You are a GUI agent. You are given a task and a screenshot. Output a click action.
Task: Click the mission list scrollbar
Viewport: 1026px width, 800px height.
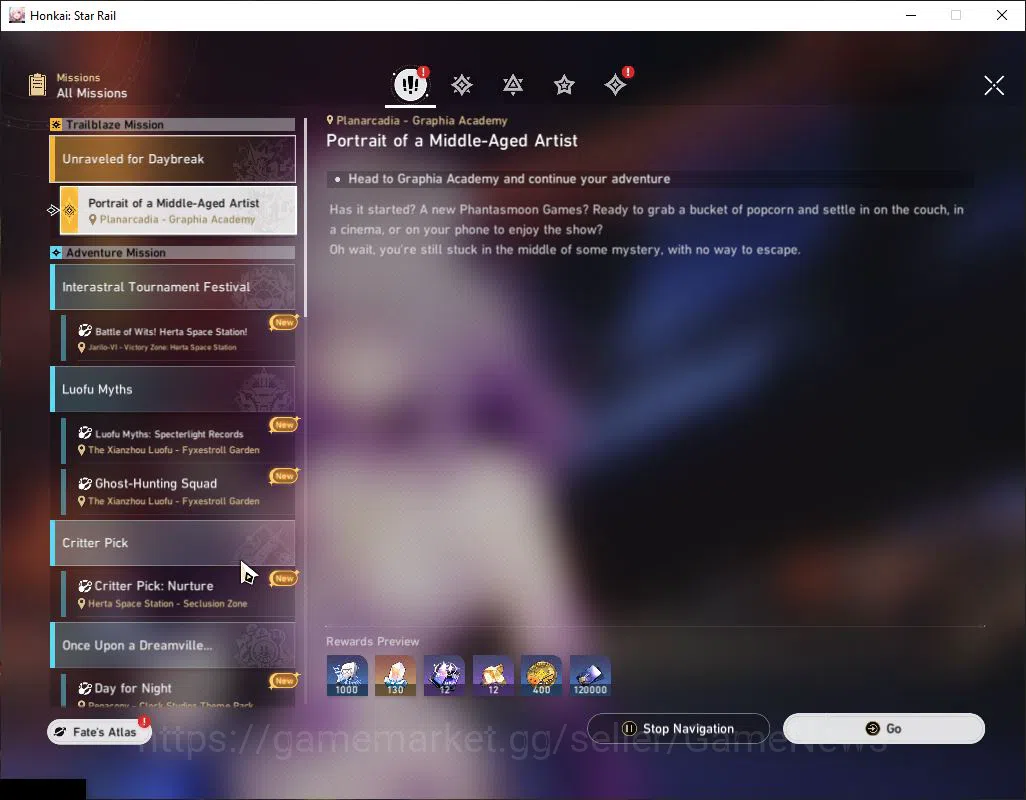(x=306, y=218)
